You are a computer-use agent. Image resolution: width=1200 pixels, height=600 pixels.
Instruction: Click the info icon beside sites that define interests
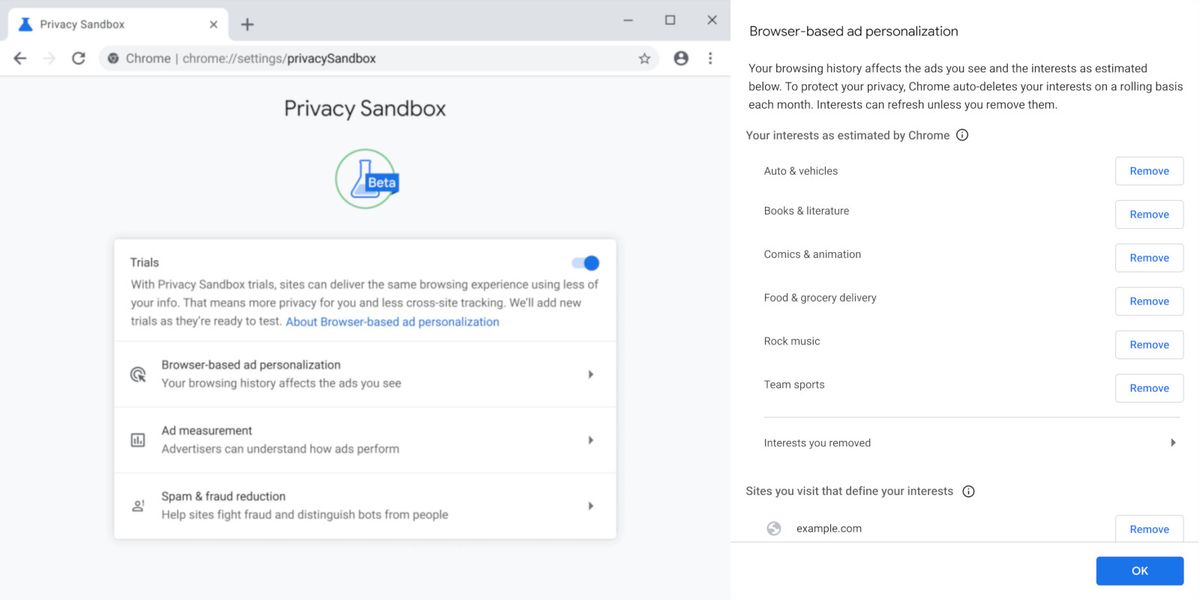[968, 491]
